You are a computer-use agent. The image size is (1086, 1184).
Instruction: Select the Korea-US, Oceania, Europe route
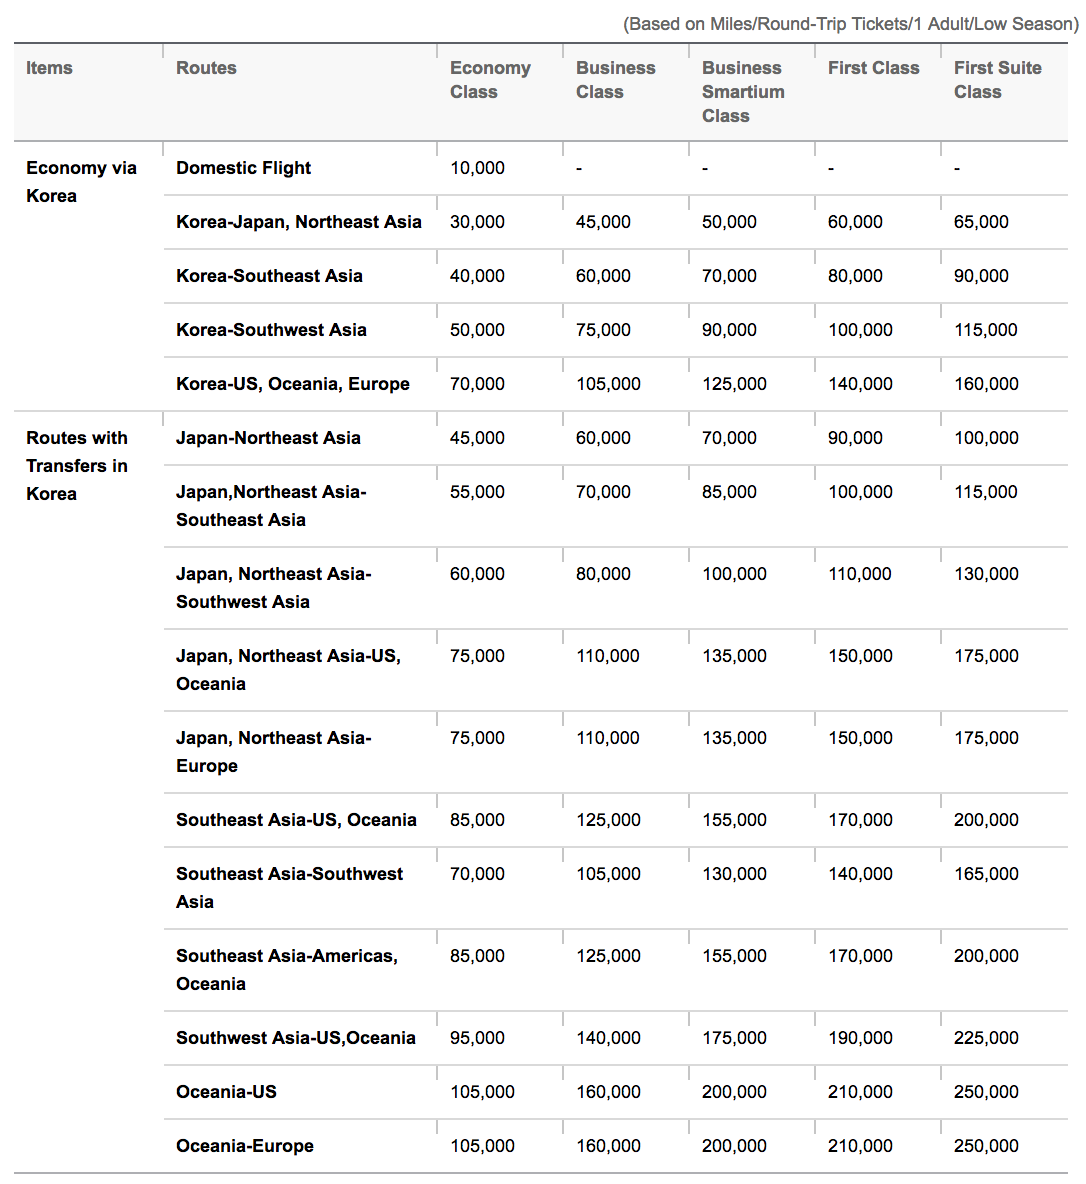292,384
